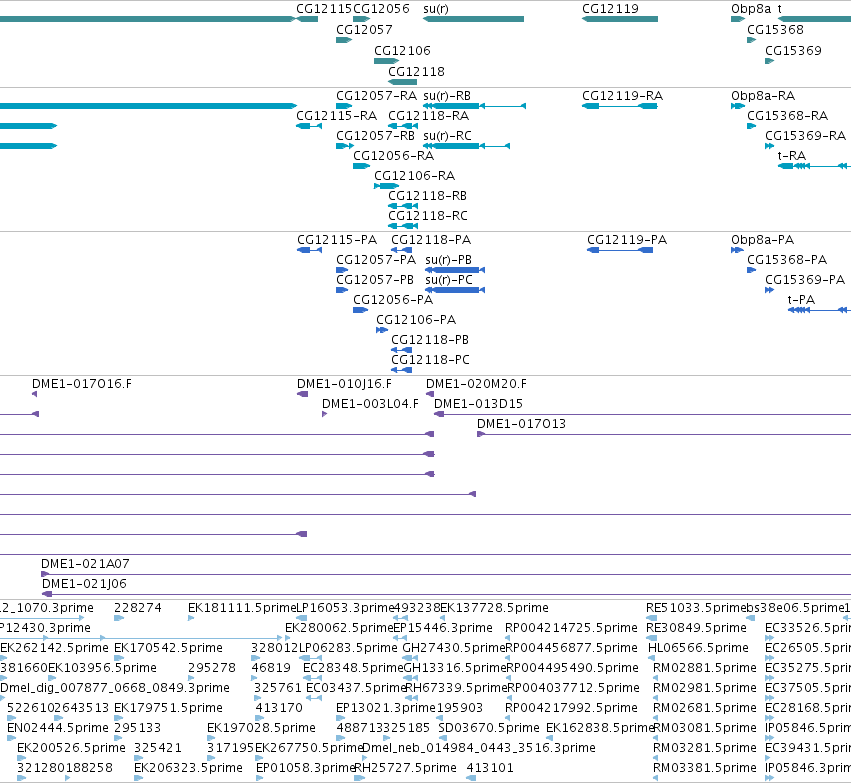The width and height of the screenshot is (851, 783).
Task: Click EST RH25727.5prime label
Action: click(405, 769)
